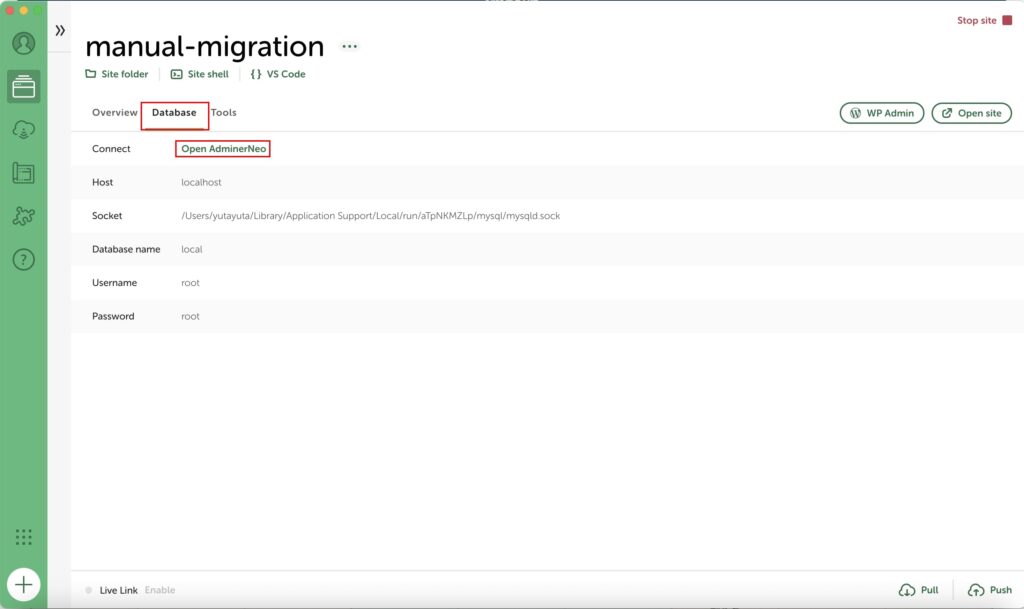Open the Blueprints icon in sidebar
The height and width of the screenshot is (609, 1024).
[24, 173]
